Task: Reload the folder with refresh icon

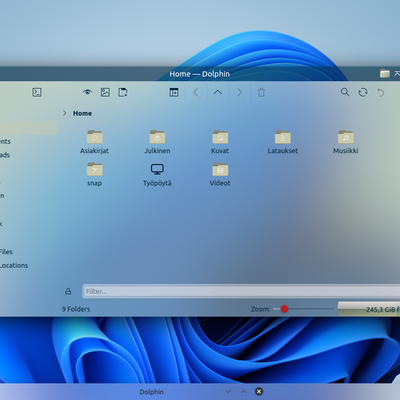Action: click(x=363, y=92)
